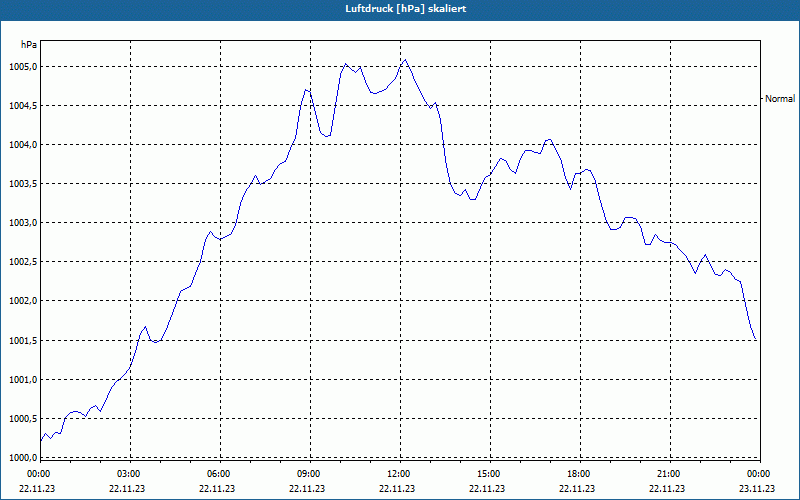The image size is (800, 500).
Task: Click the 22.11.23 date under 03:00
Action: click(127, 489)
